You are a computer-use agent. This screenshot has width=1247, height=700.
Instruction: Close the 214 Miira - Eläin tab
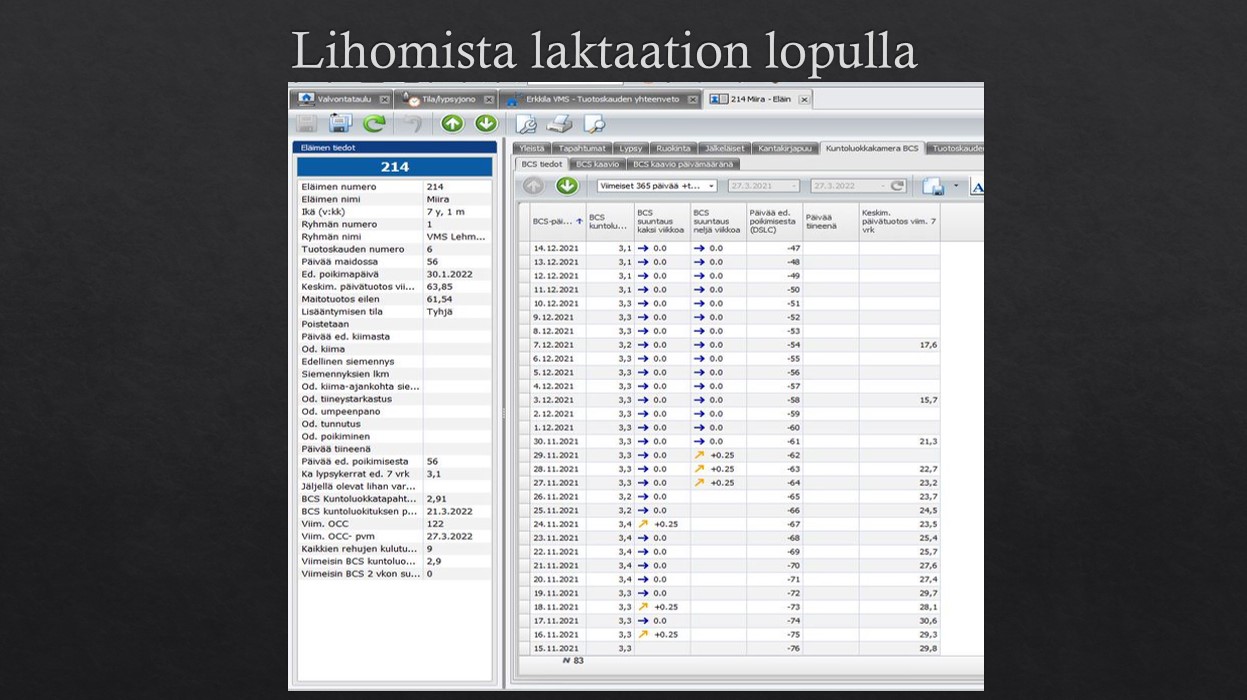804,100
